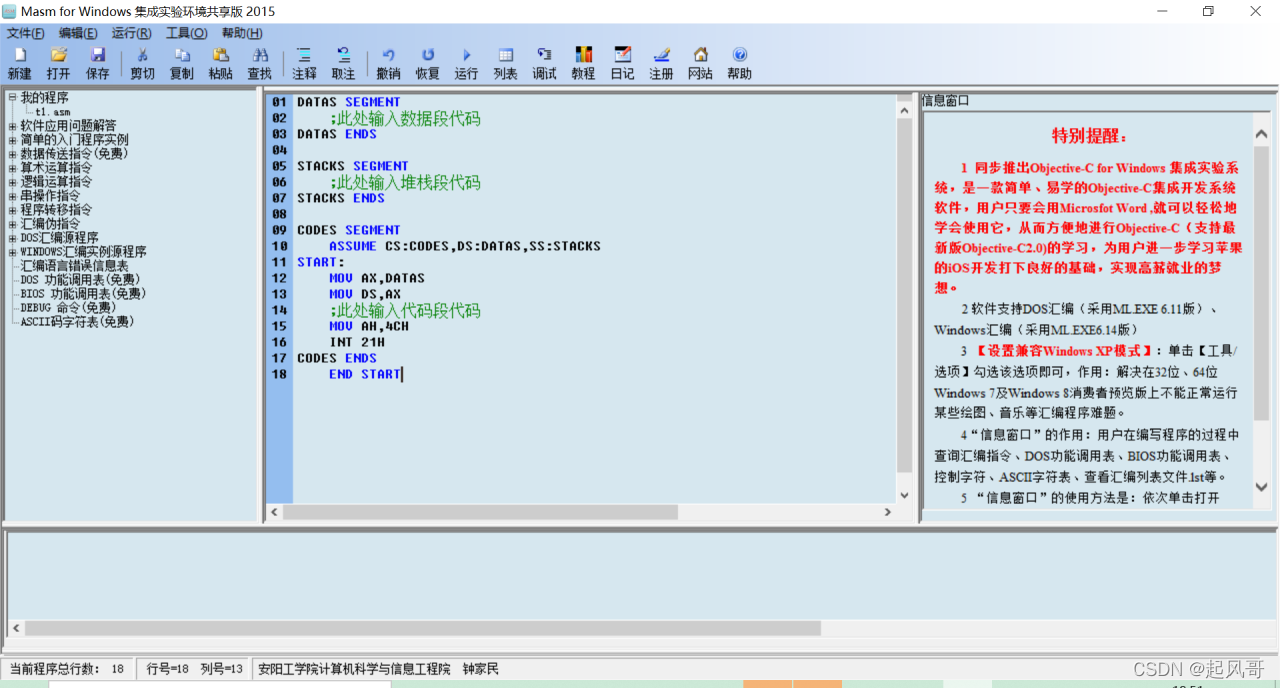Expand the 逻辑运算指令 node
The height and width of the screenshot is (688, 1280).
click(12, 182)
